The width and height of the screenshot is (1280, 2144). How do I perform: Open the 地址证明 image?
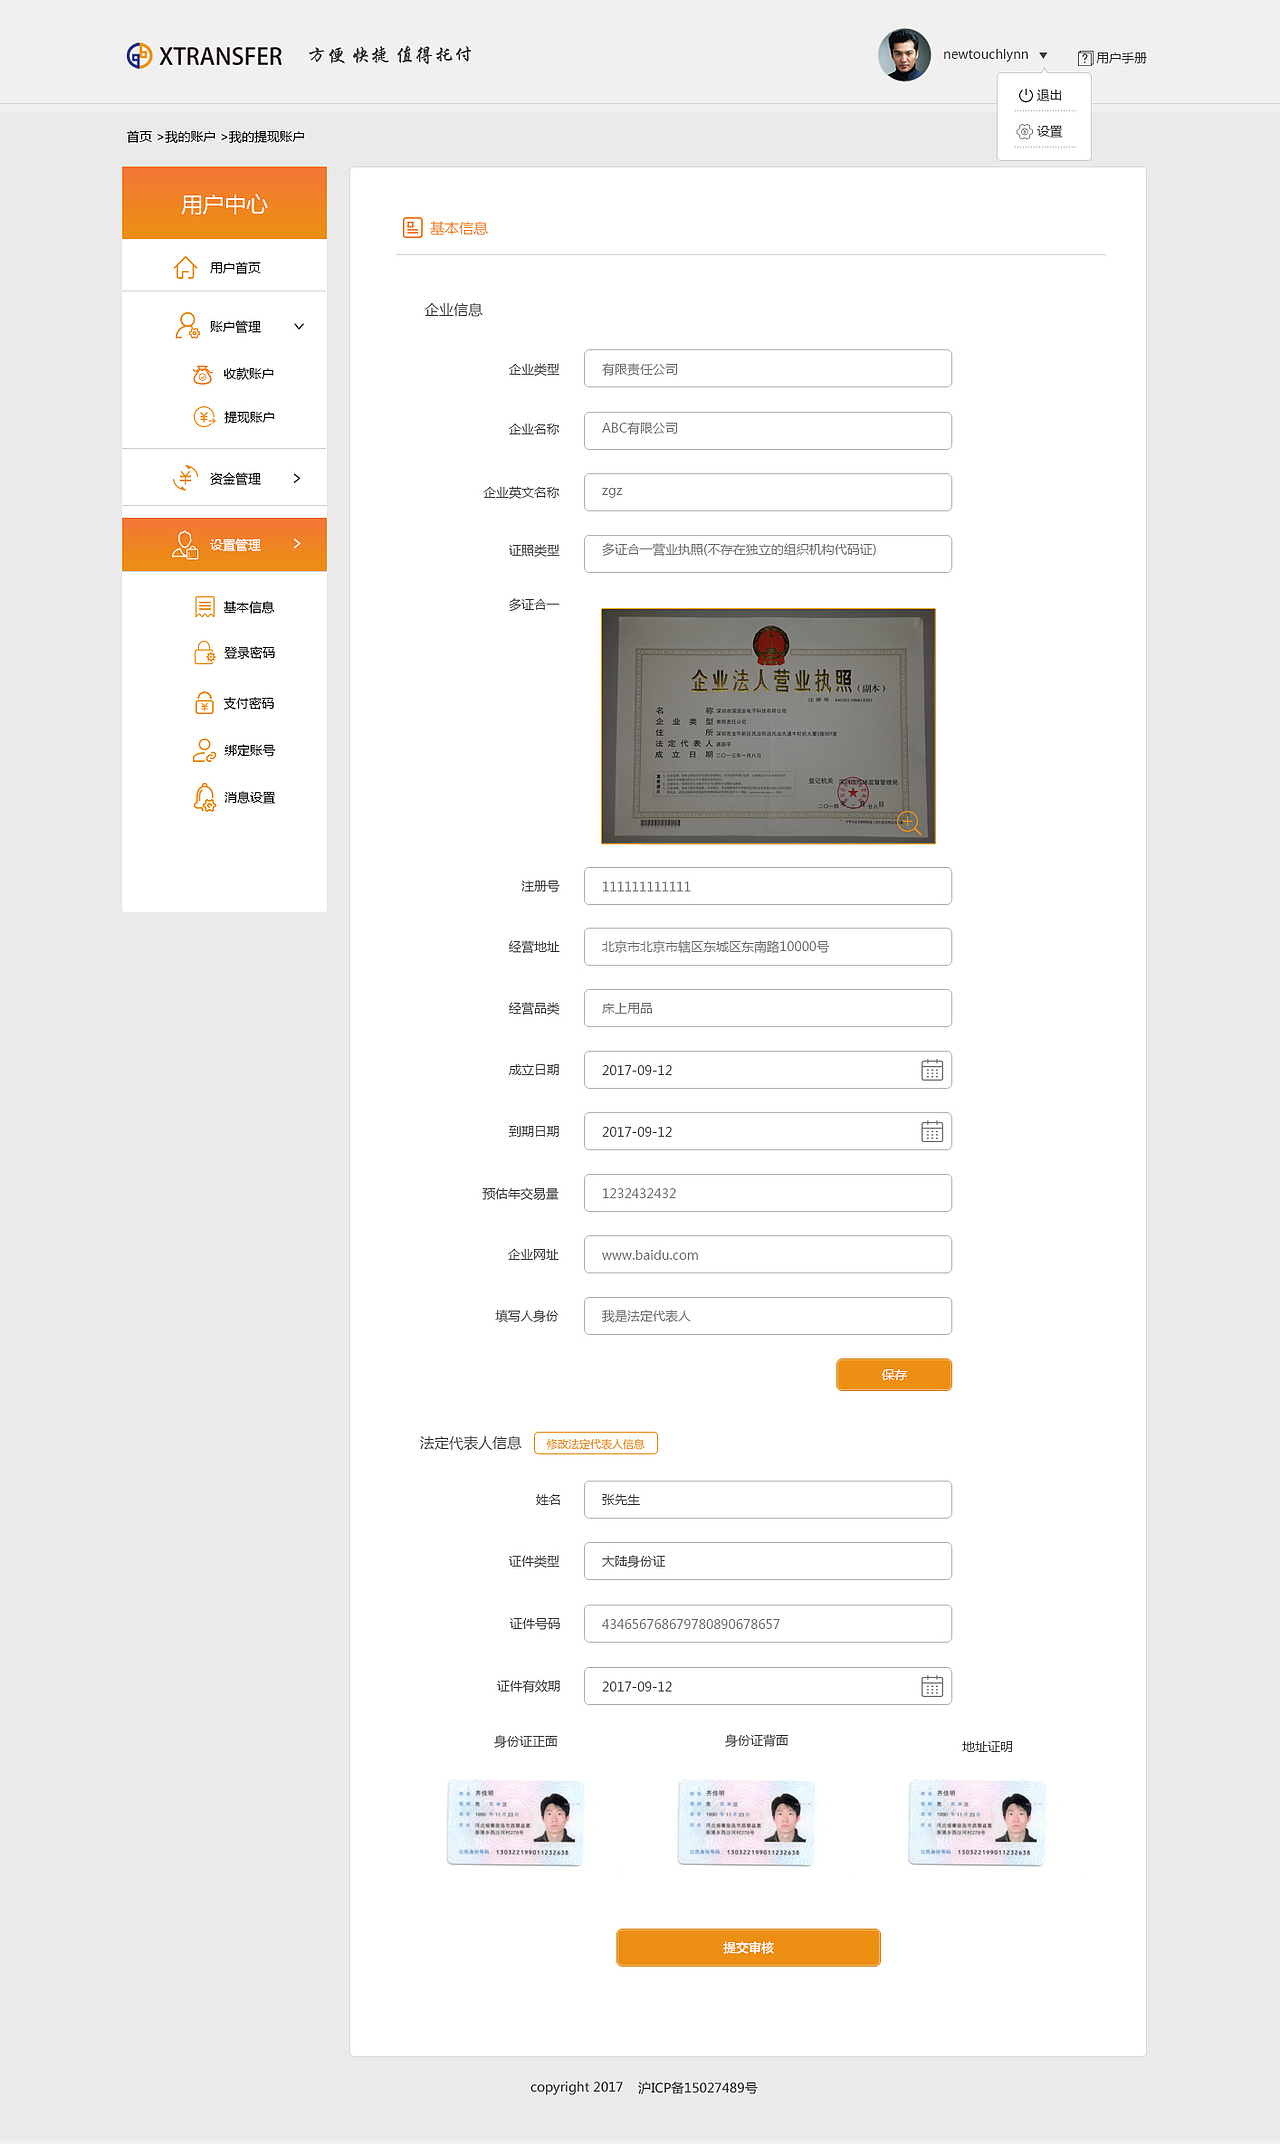click(977, 1823)
